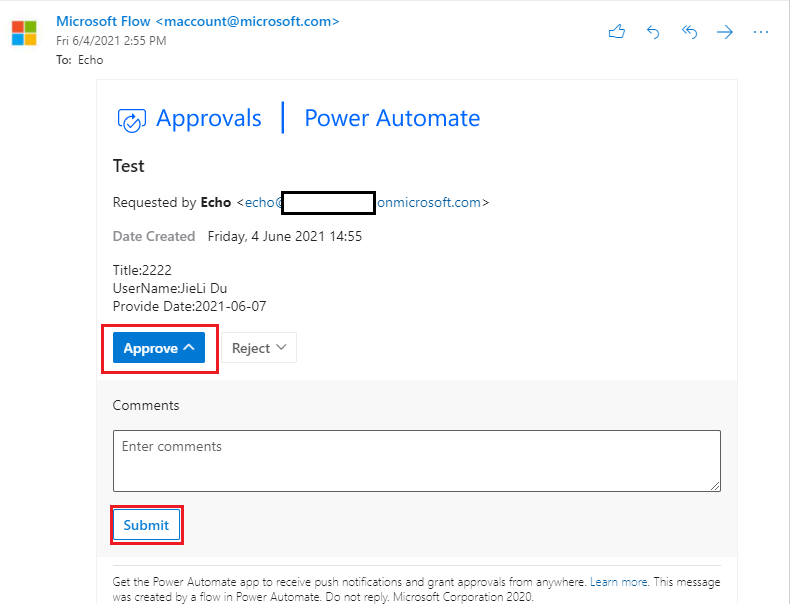The width and height of the screenshot is (790, 604).
Task: Click the Reply all icon
Action: (x=689, y=32)
